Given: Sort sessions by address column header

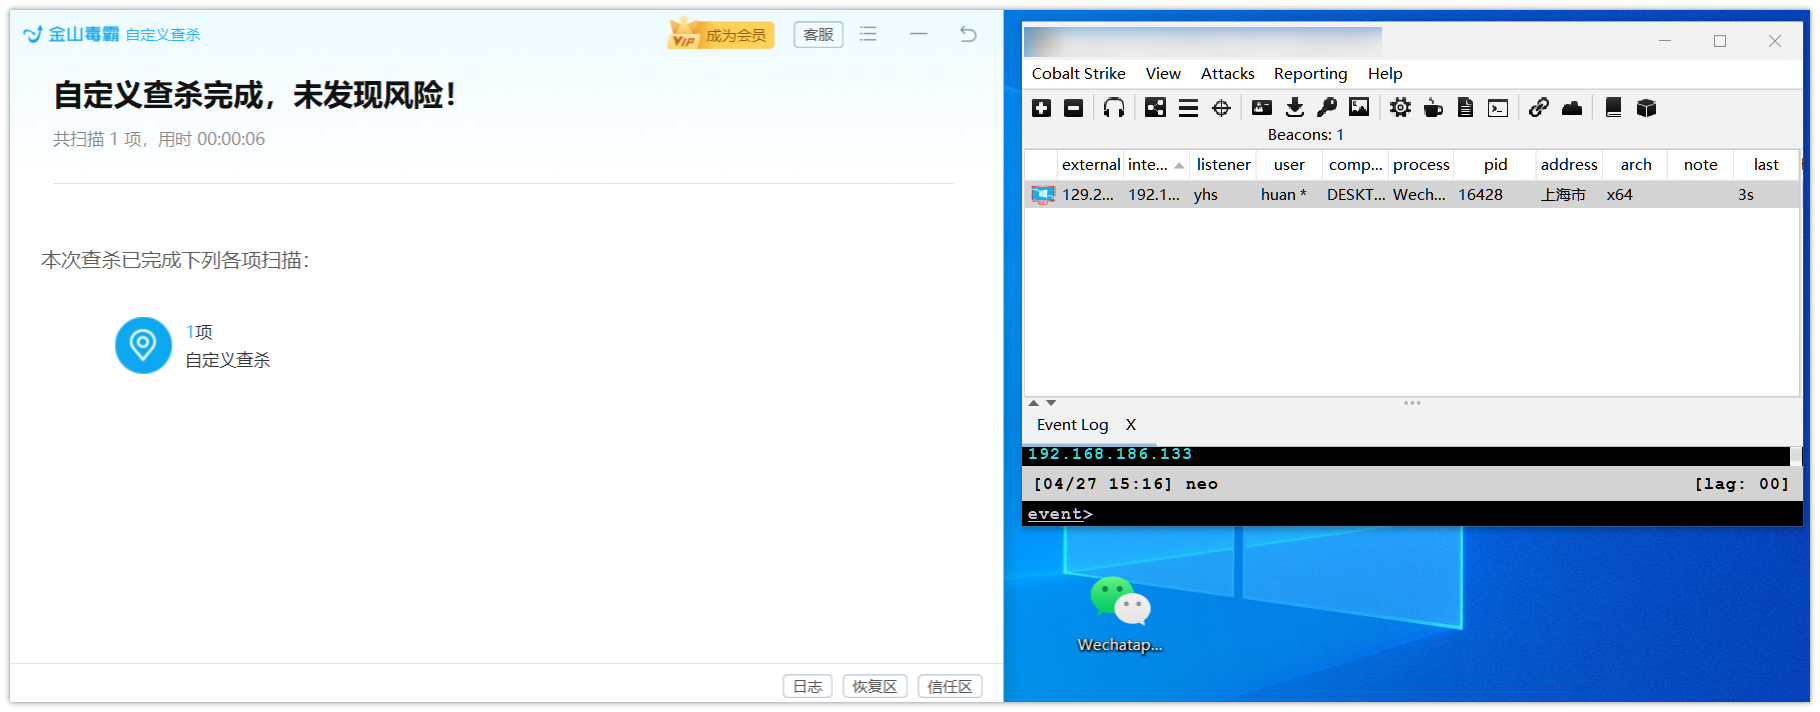Looking at the screenshot, I should [x=1569, y=165].
